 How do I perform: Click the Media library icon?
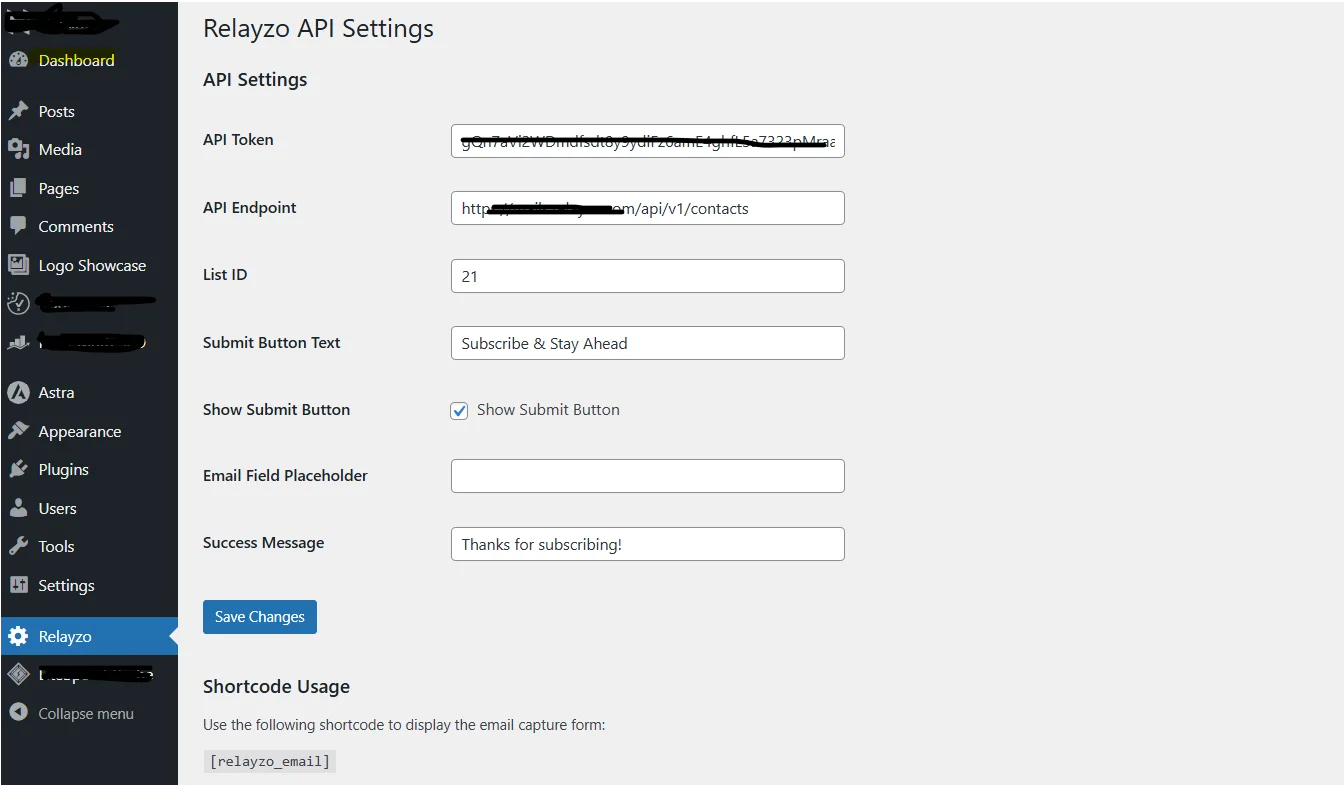tap(18, 149)
